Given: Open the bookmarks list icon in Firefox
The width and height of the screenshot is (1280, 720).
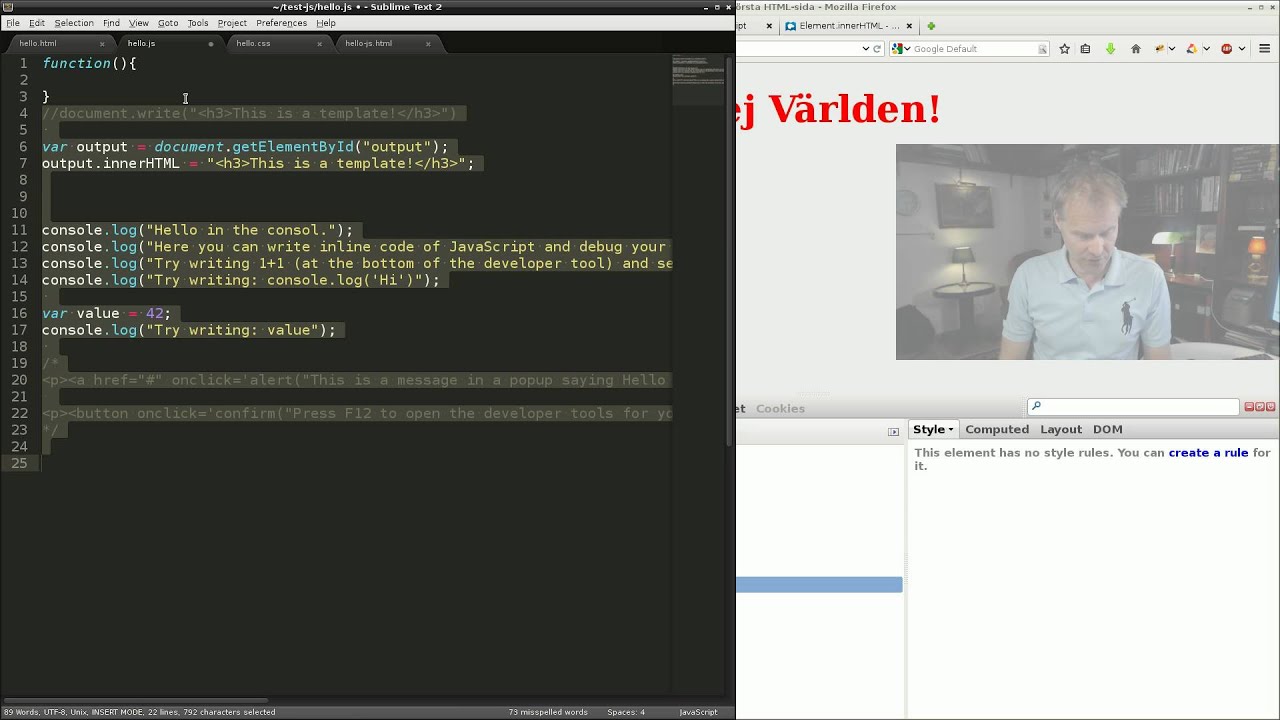Looking at the screenshot, I should 1085,49.
